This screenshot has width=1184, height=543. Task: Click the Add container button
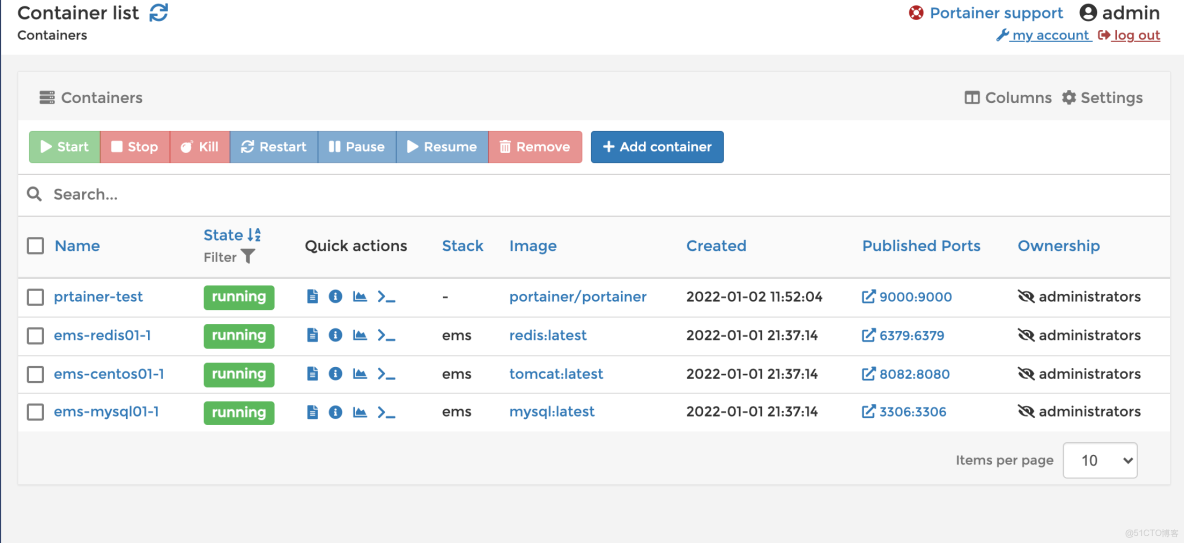coord(657,147)
